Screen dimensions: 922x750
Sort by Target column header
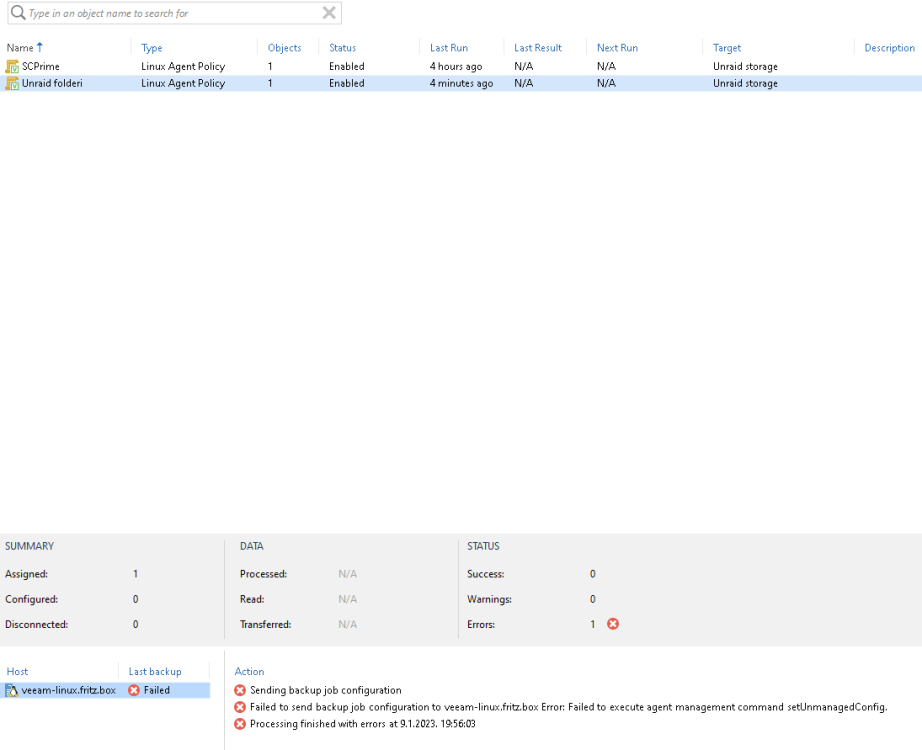point(727,48)
